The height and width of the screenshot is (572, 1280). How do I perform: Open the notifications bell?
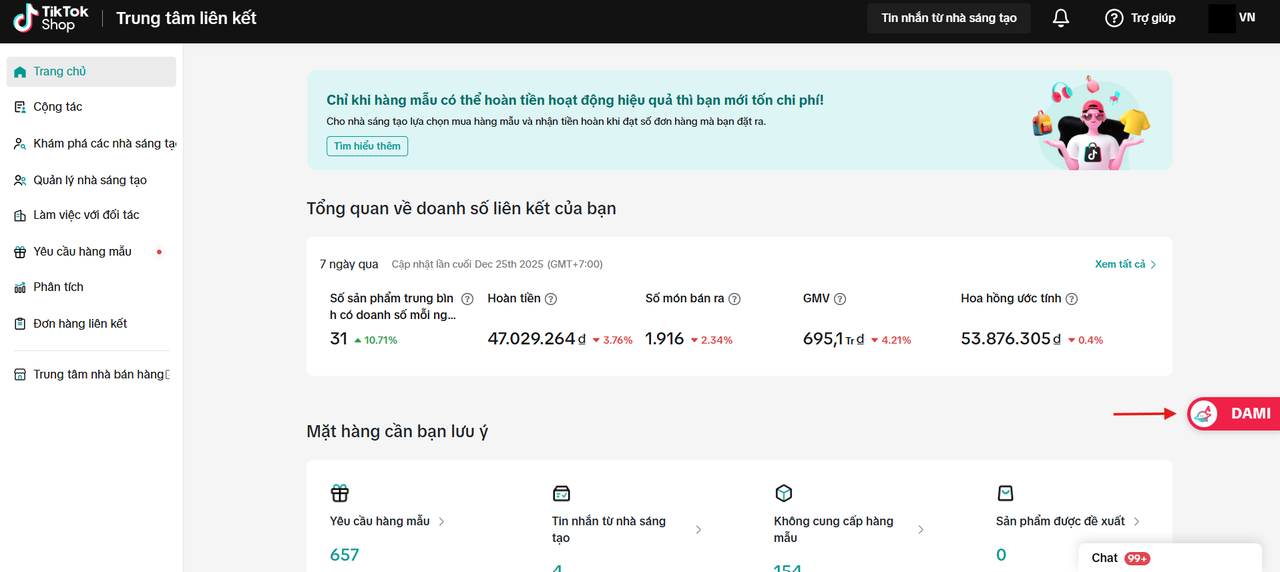(1061, 18)
